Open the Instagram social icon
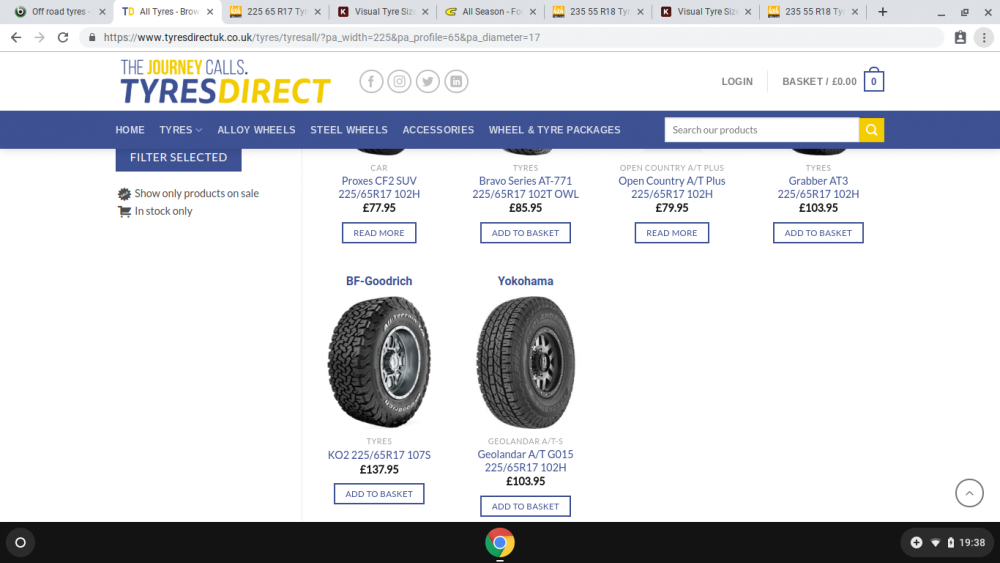 coord(399,82)
